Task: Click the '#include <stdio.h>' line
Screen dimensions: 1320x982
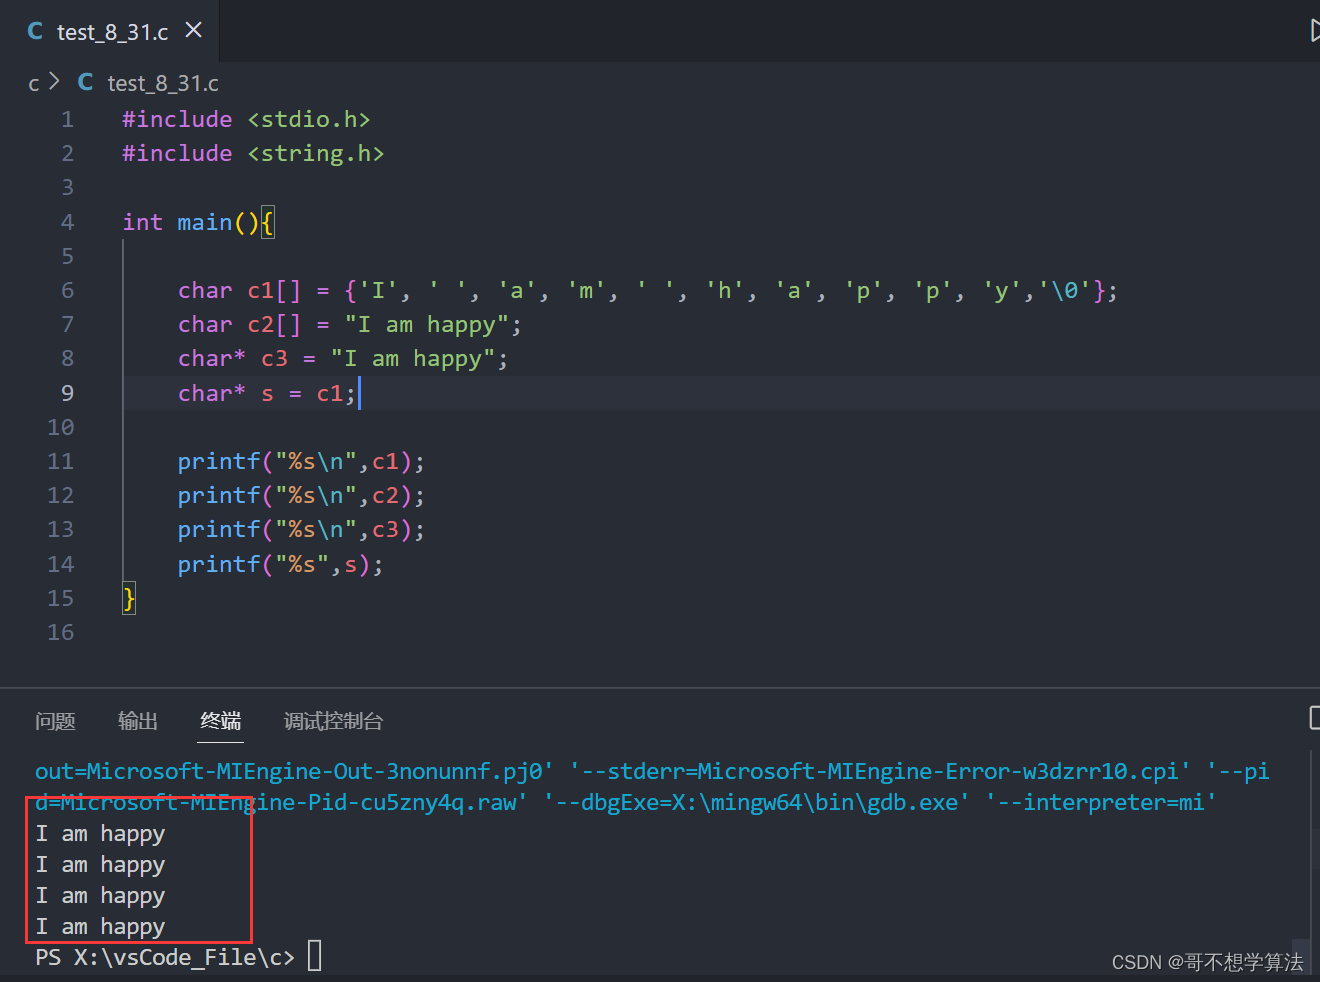Action: pyautogui.click(x=246, y=119)
